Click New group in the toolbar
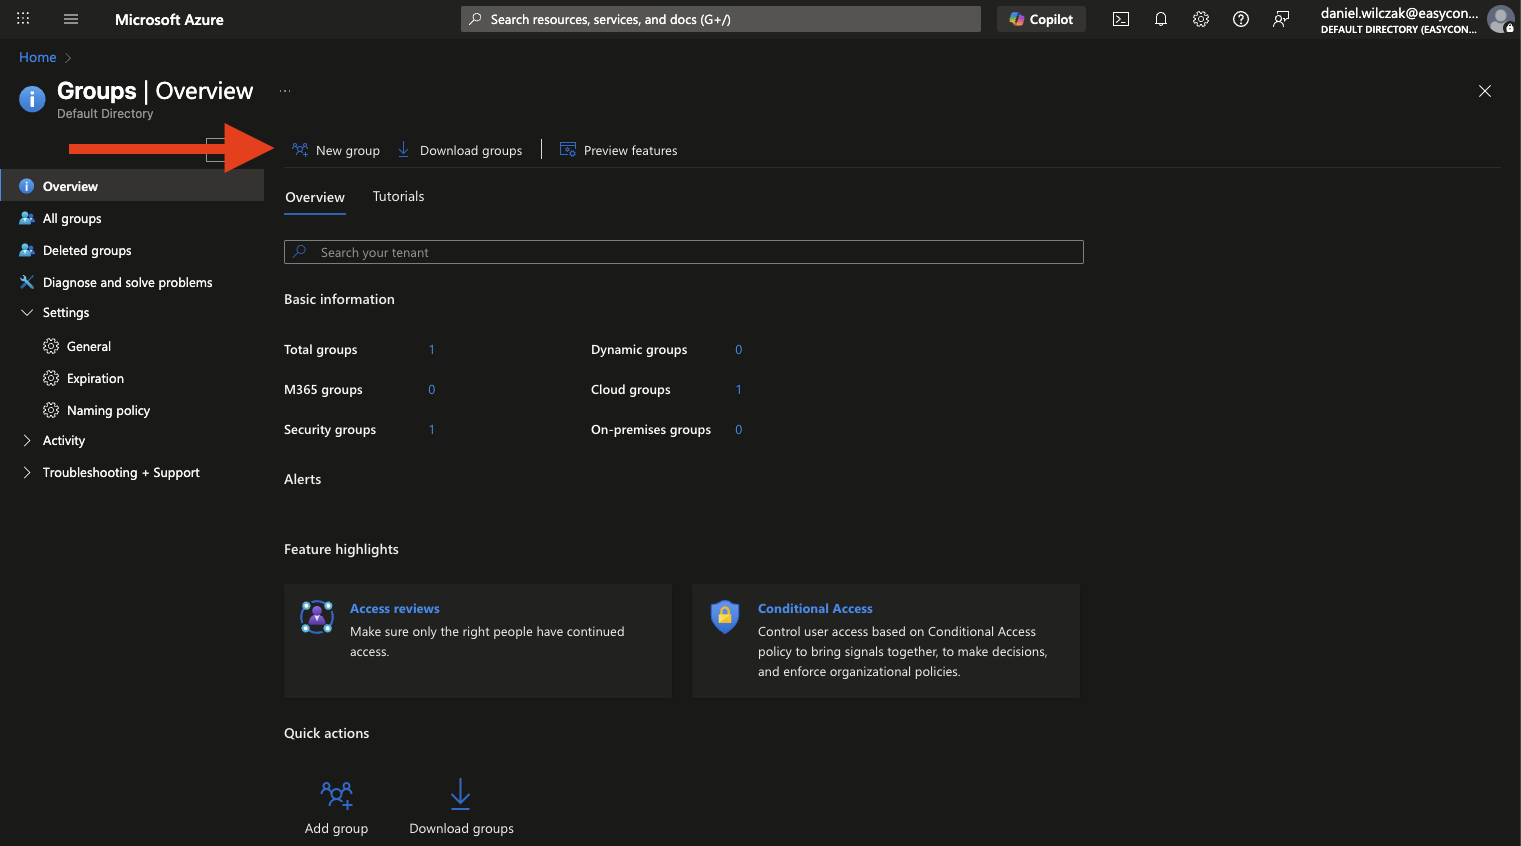1521x846 pixels. coord(337,151)
